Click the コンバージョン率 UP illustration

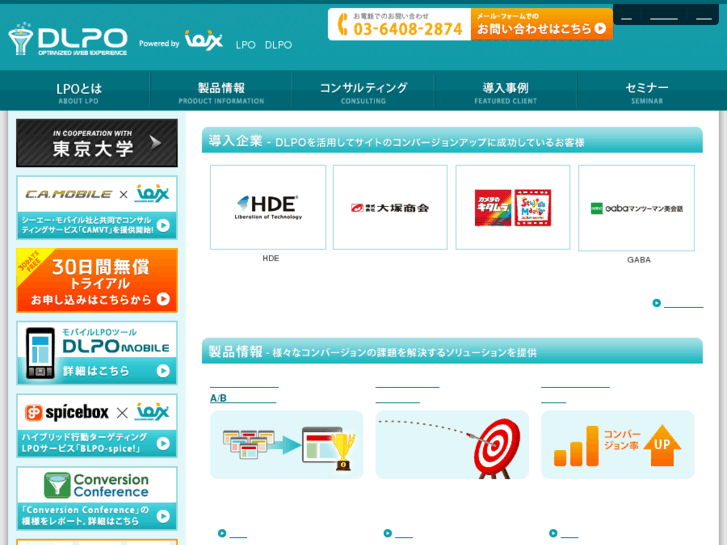click(618, 444)
